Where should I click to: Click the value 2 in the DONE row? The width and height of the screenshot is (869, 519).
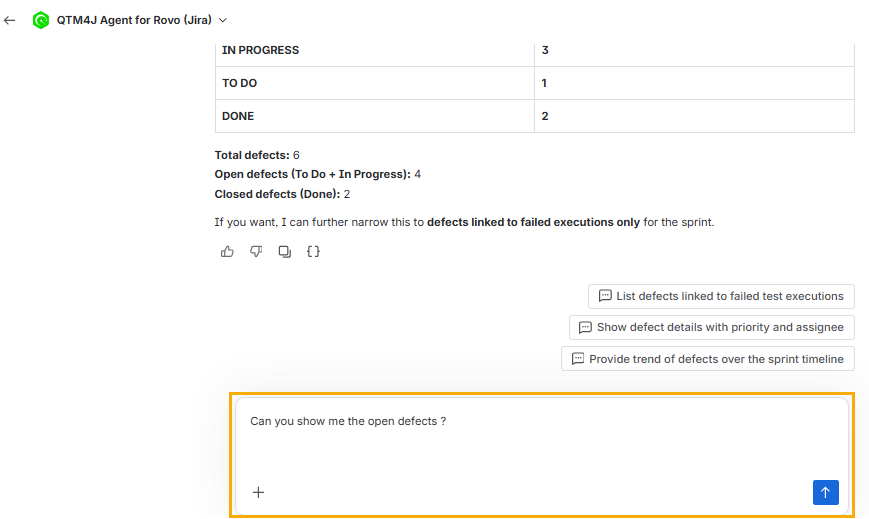[545, 116]
